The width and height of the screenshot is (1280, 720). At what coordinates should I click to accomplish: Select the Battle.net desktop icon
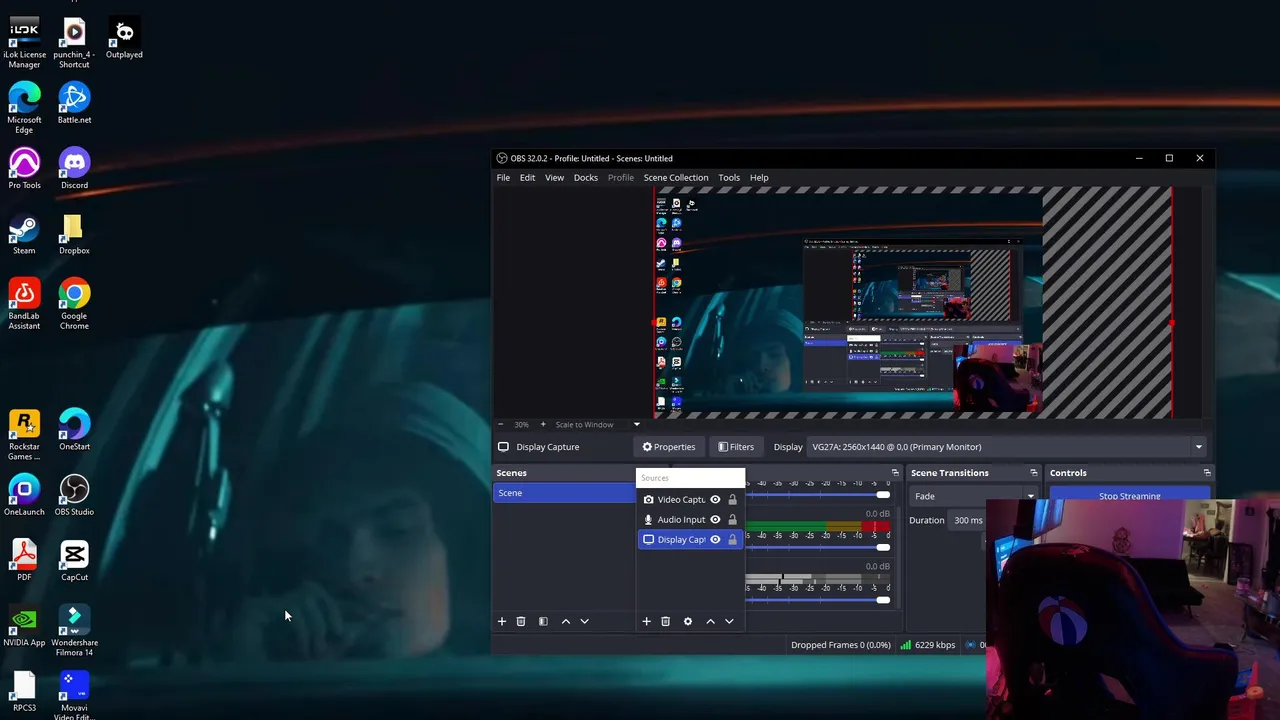(74, 104)
